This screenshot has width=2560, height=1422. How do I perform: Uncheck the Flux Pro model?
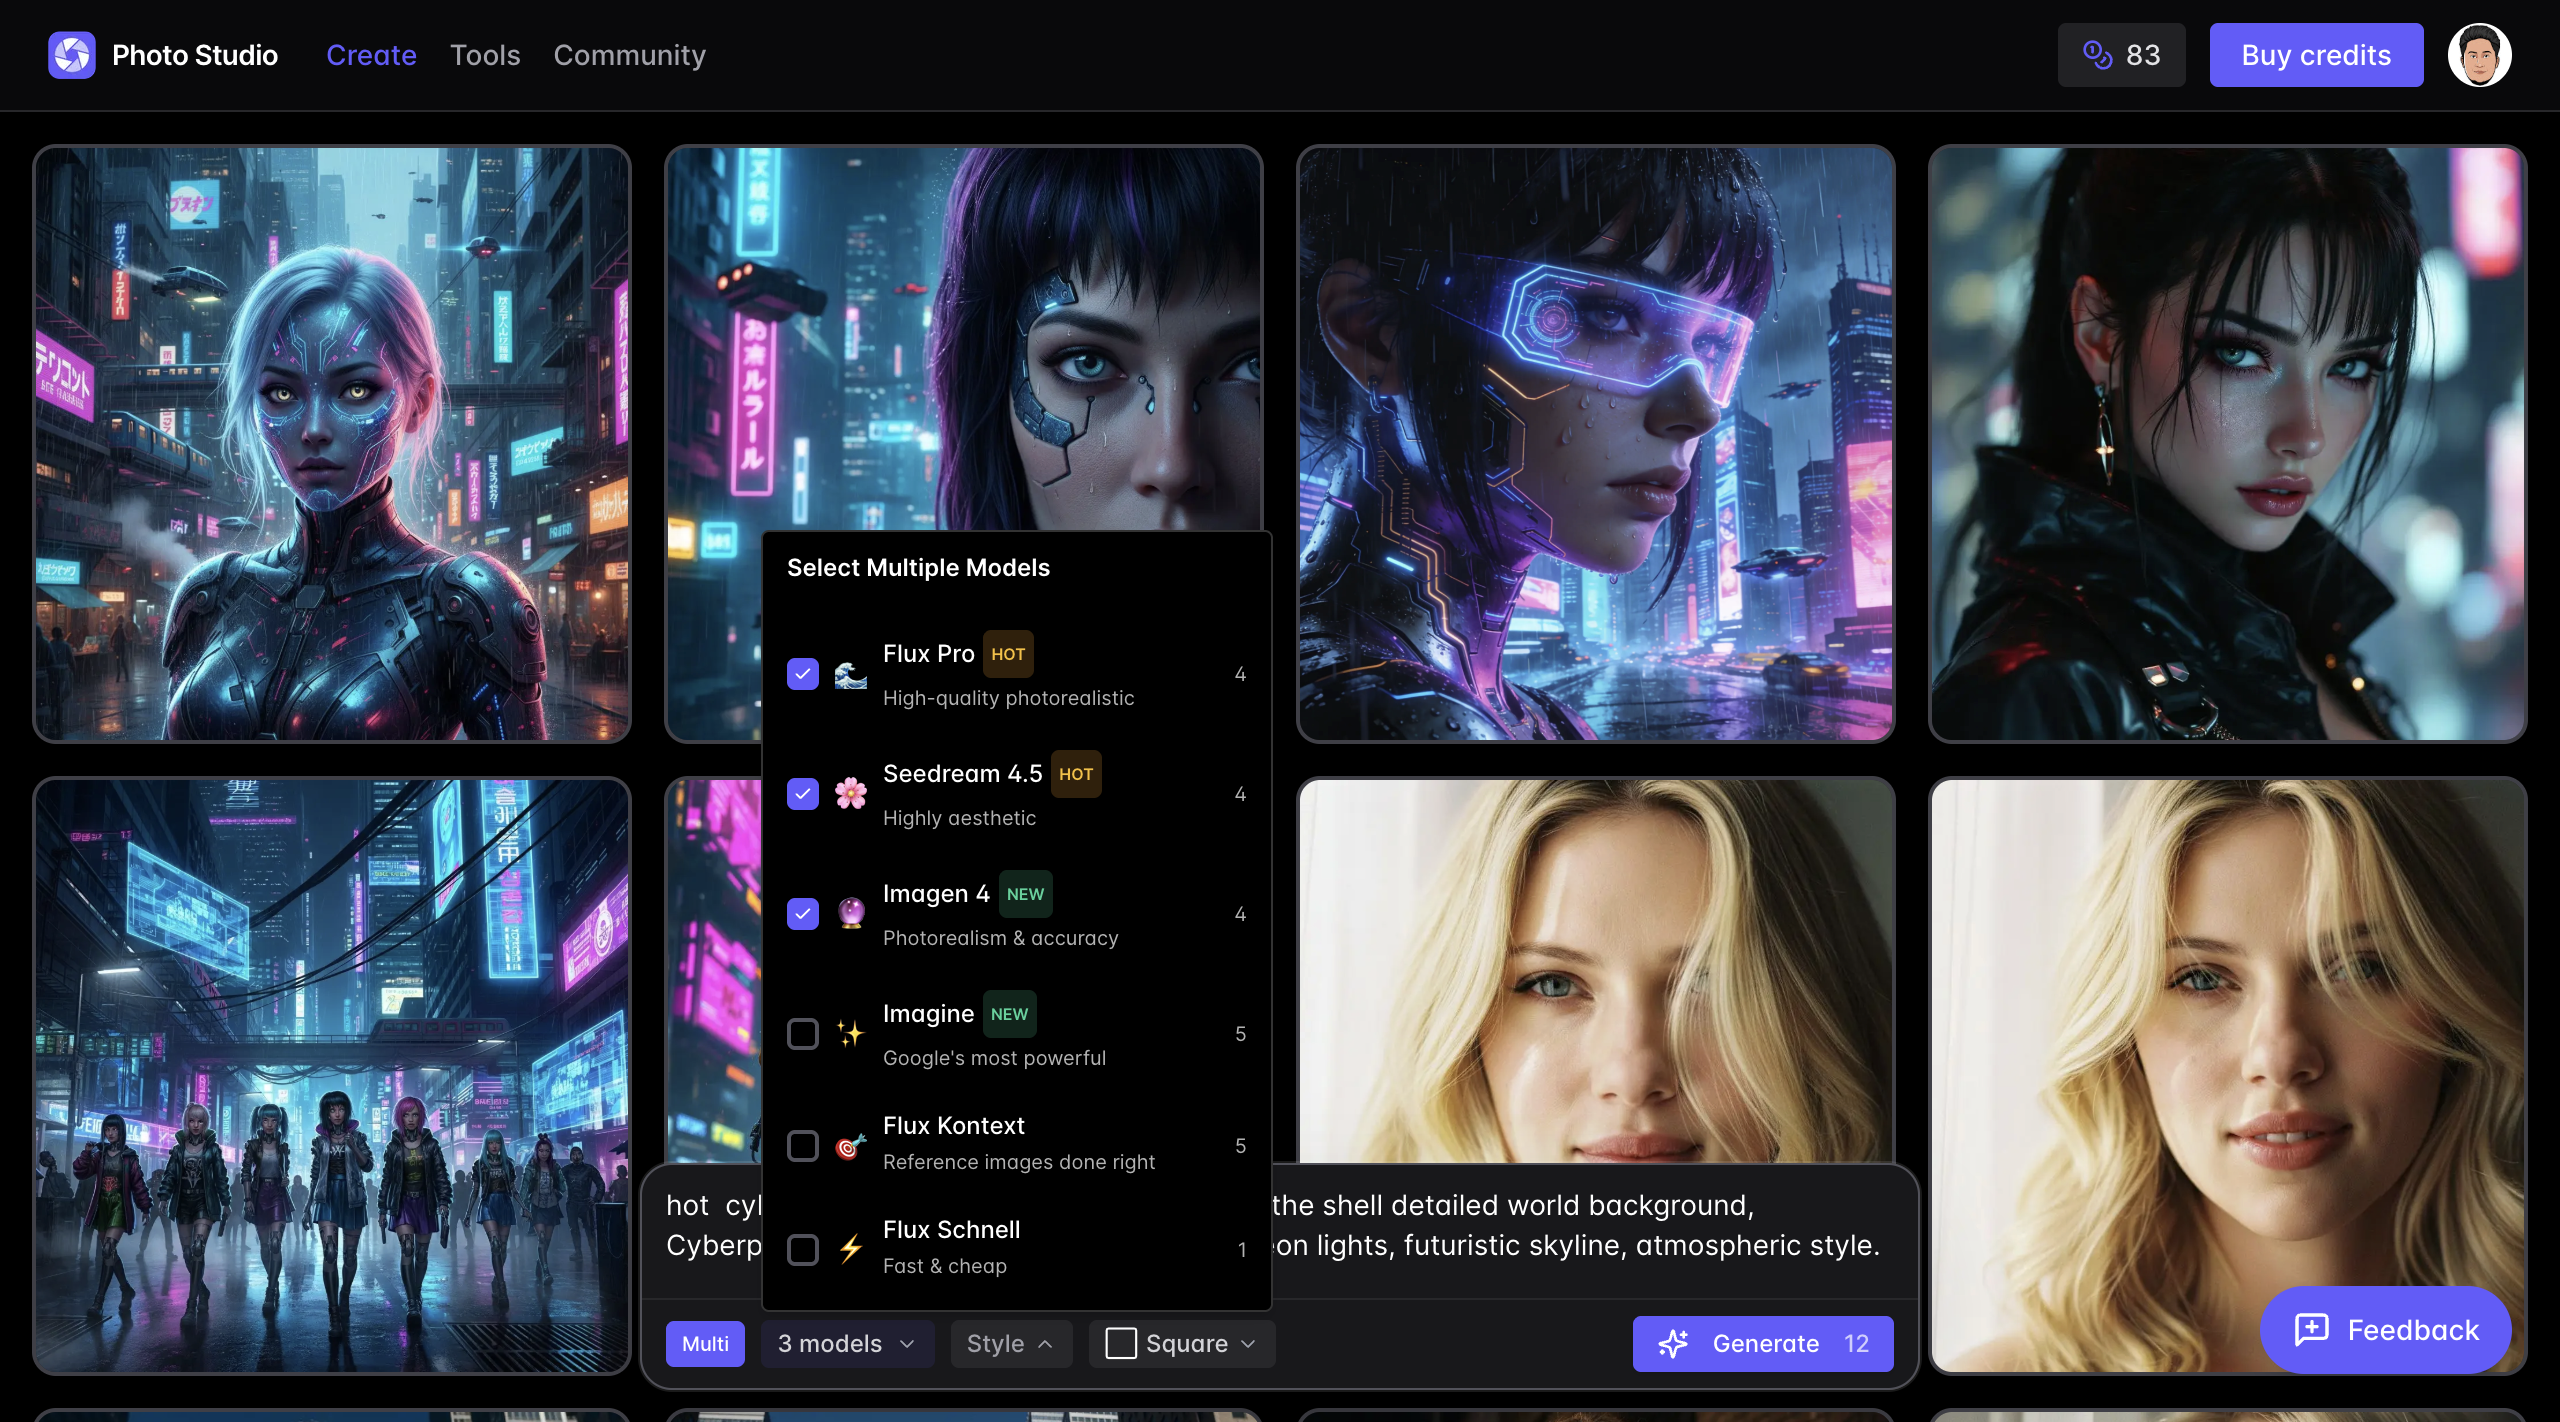803,674
